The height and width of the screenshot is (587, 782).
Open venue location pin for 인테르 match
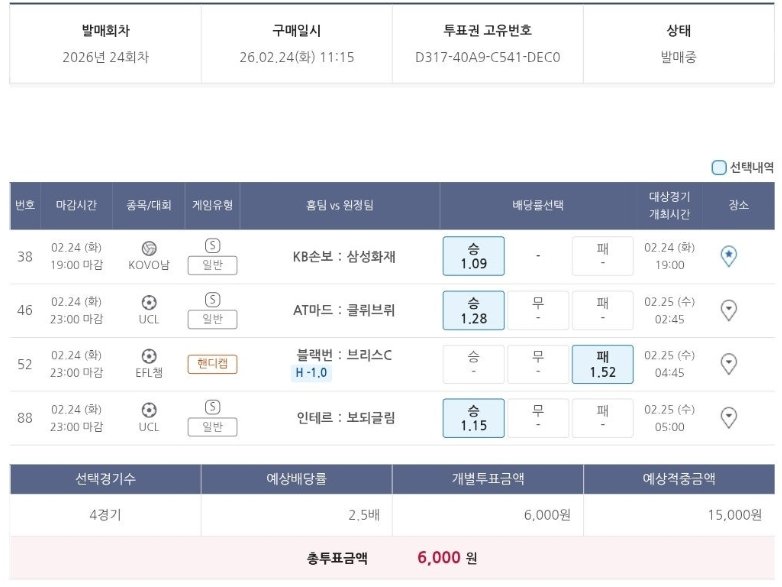pyautogui.click(x=729, y=418)
